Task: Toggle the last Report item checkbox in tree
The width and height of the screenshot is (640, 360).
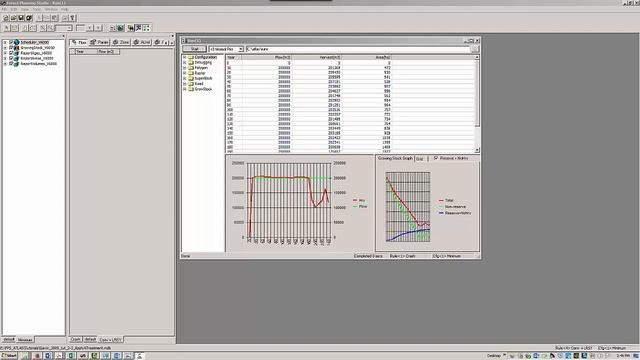Action: point(11,63)
